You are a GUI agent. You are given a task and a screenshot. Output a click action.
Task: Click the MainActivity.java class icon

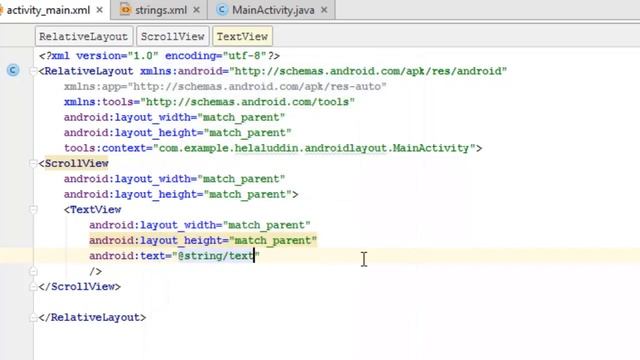[x=222, y=10]
